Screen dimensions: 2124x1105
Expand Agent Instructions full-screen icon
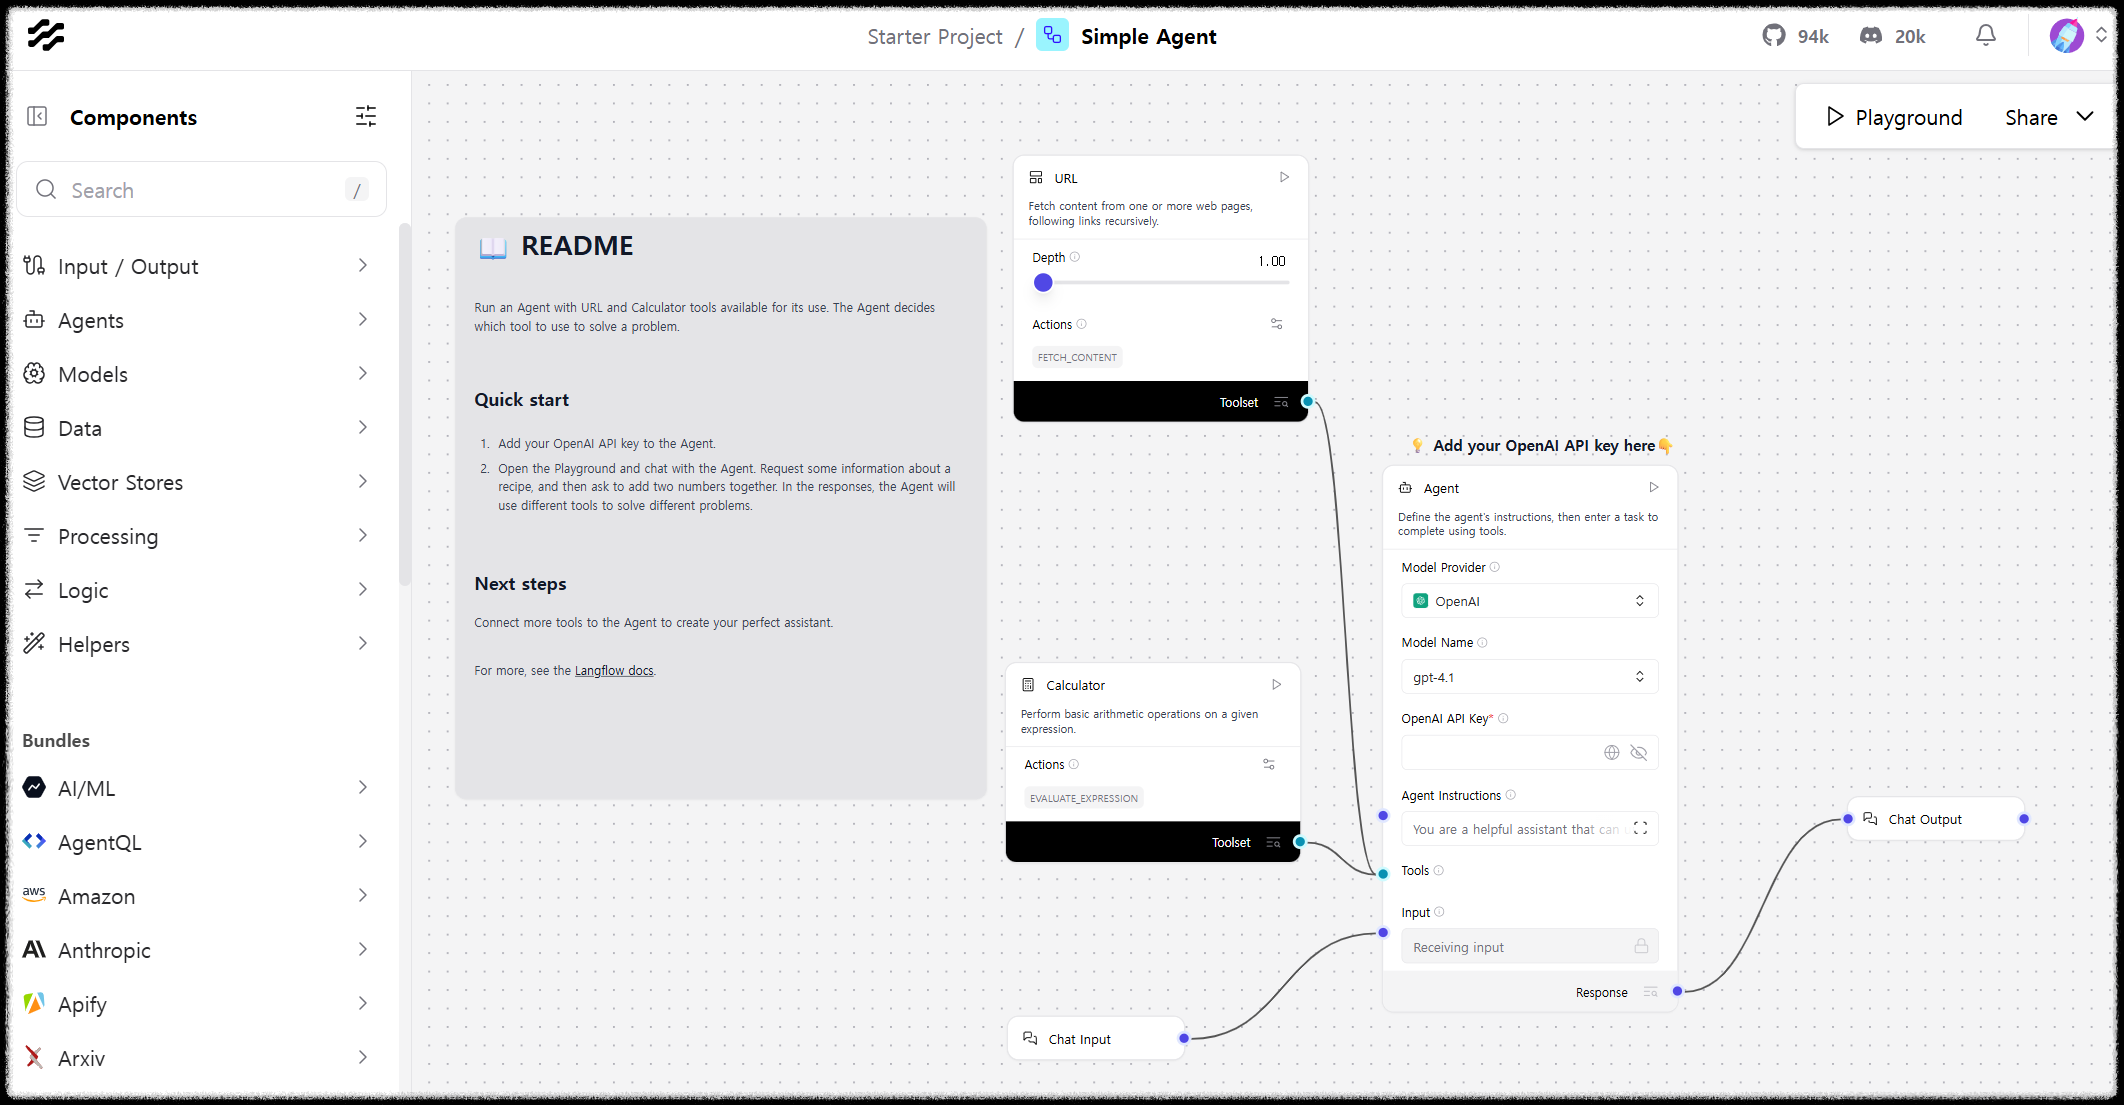click(1640, 828)
